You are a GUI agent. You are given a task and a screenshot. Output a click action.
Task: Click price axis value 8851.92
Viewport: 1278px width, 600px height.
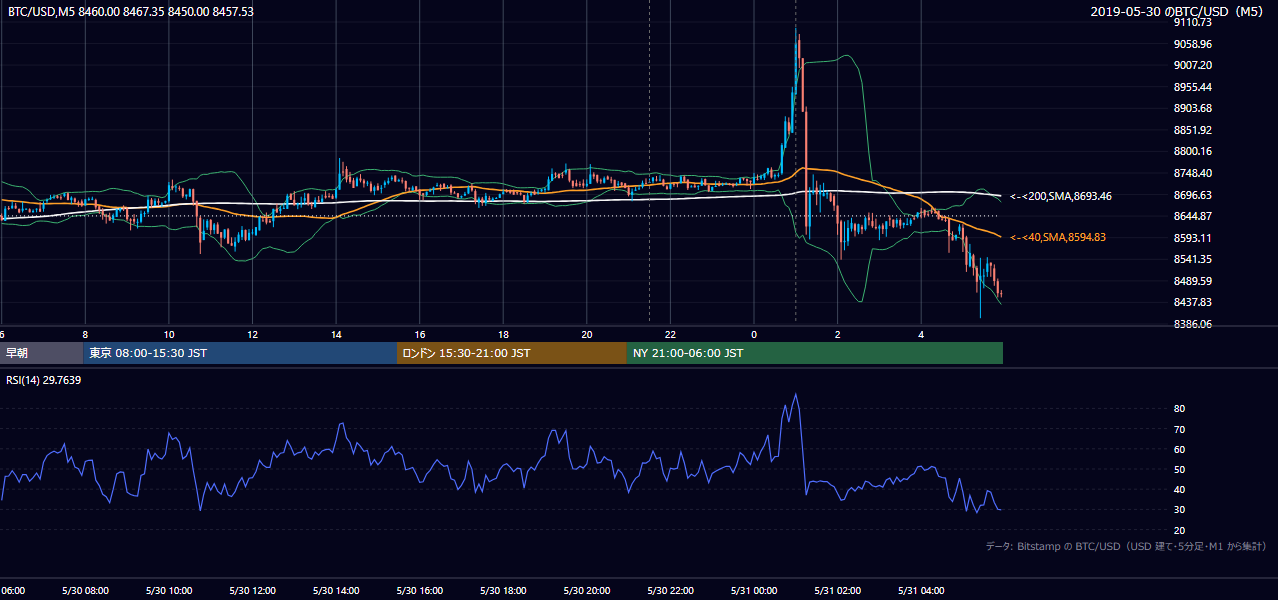coord(1192,130)
